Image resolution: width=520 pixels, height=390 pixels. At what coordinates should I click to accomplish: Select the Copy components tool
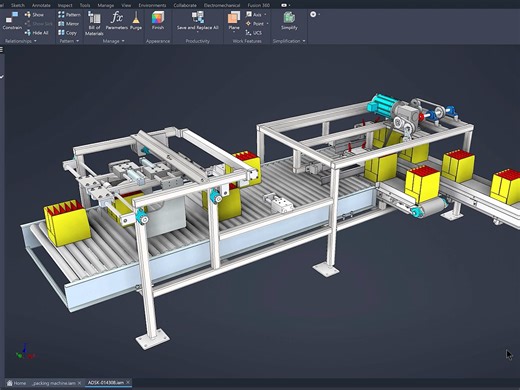67,33
